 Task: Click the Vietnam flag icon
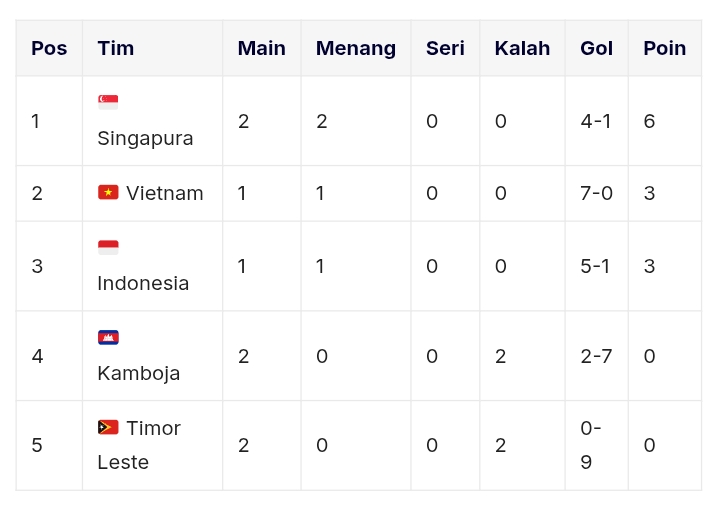[x=108, y=192]
